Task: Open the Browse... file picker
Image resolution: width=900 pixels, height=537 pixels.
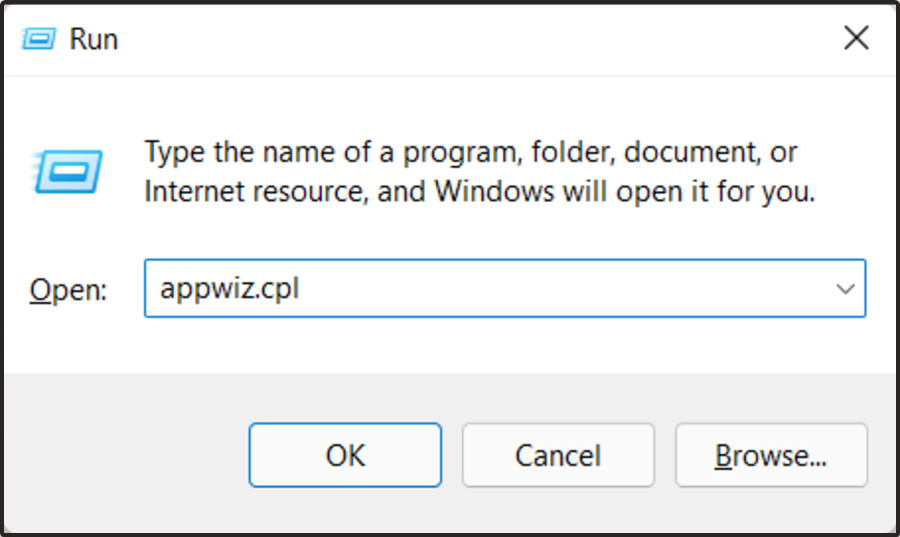Action: [x=771, y=455]
